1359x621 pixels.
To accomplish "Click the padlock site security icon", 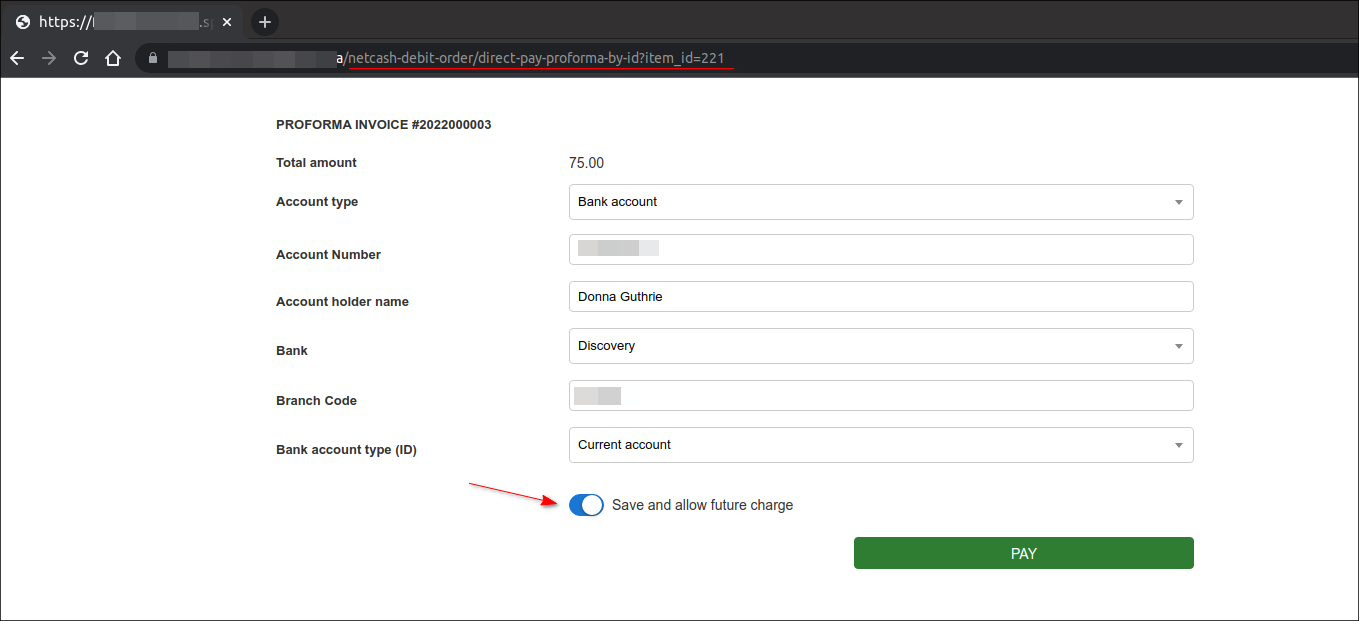I will pyautogui.click(x=153, y=58).
